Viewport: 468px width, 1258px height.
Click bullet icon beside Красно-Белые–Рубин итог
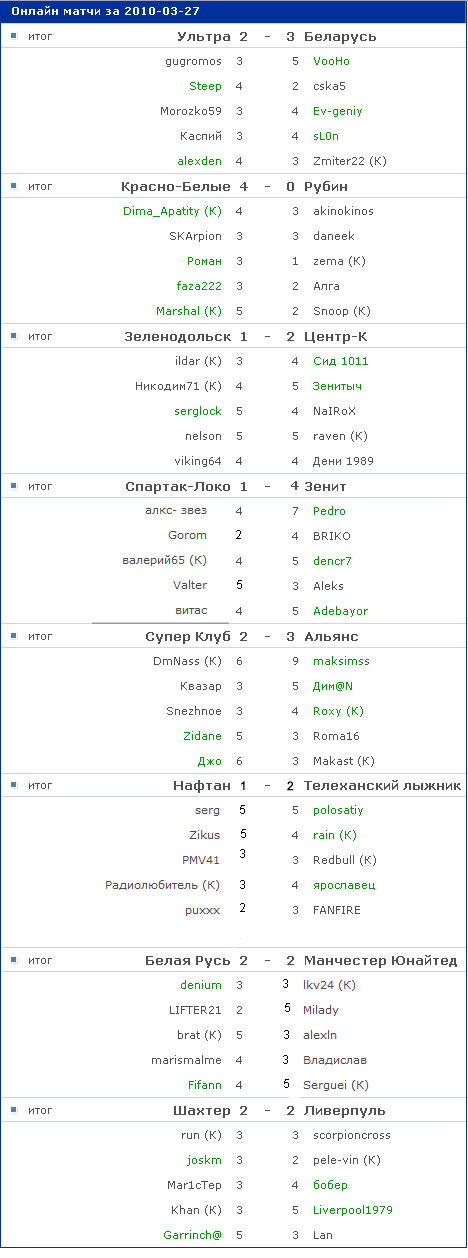coord(13,185)
